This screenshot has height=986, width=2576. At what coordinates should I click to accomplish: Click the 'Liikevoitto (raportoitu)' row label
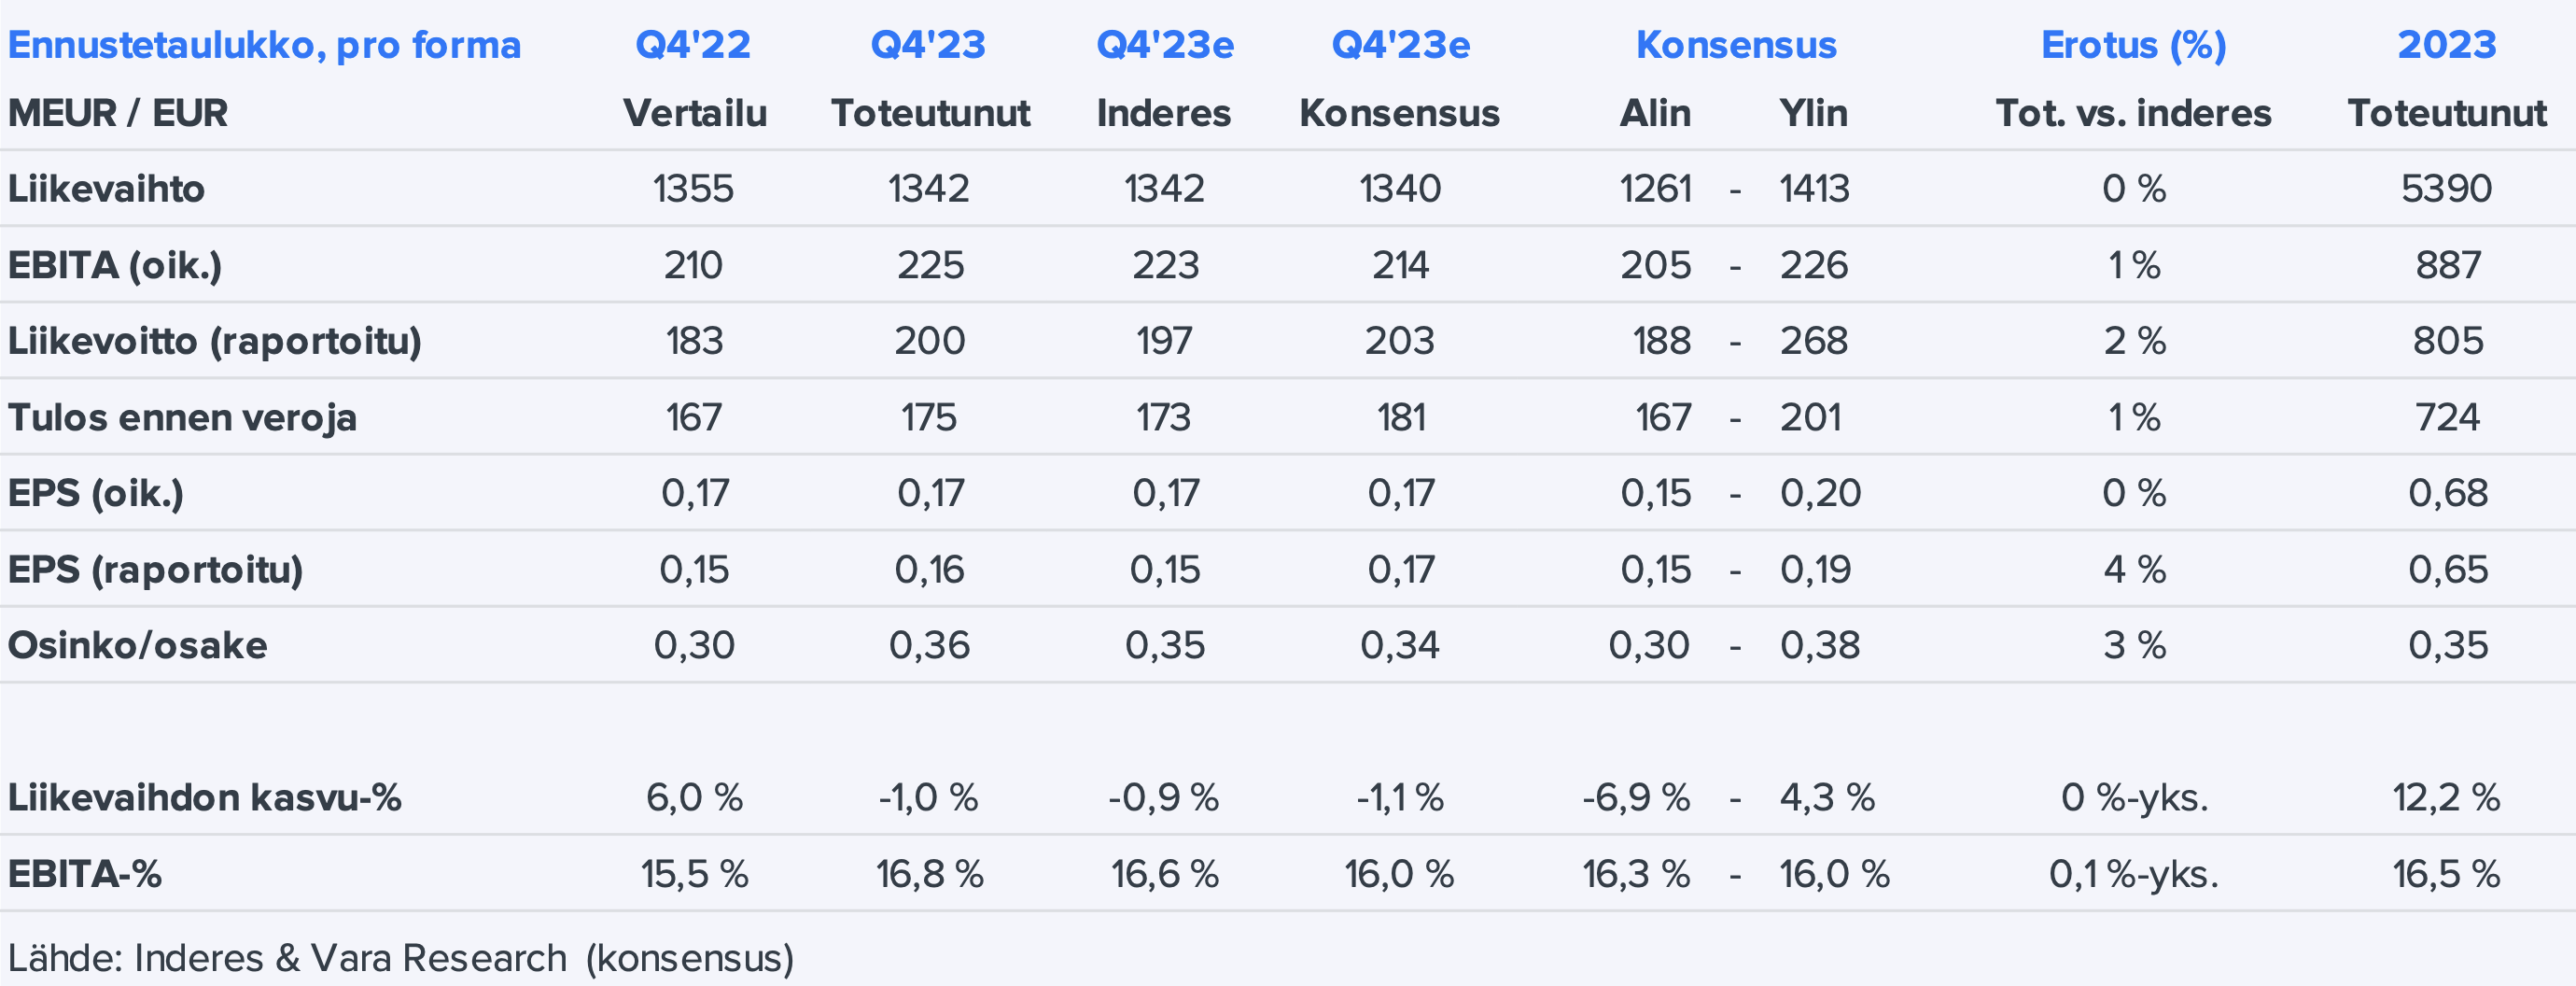[214, 341]
